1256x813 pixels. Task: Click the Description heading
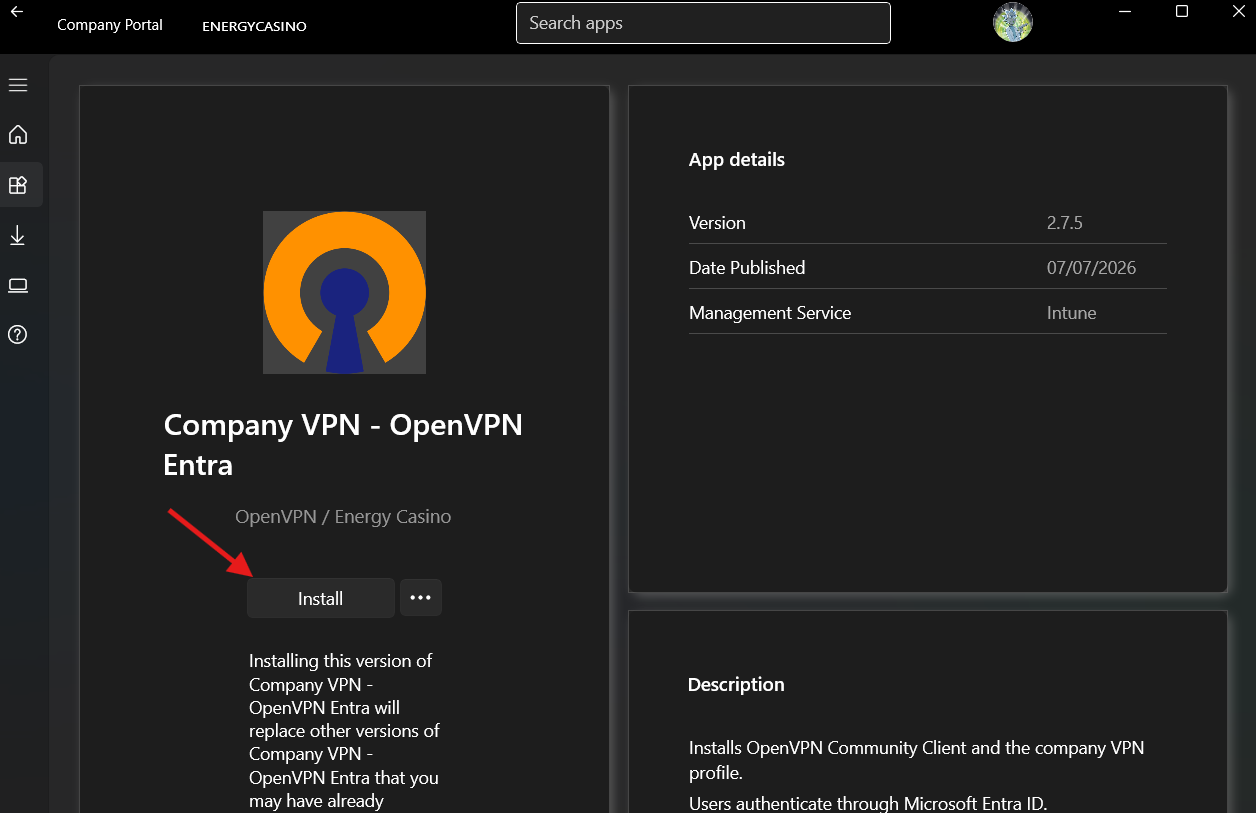(736, 685)
